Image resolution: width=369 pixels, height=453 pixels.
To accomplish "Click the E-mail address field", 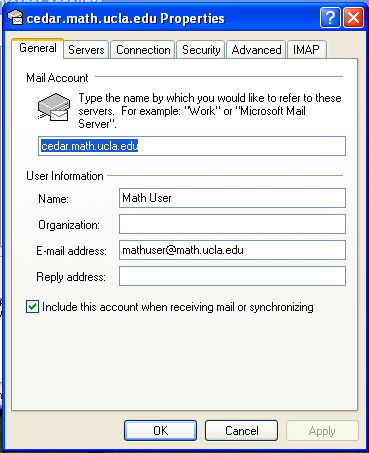I will pyautogui.click(x=232, y=250).
